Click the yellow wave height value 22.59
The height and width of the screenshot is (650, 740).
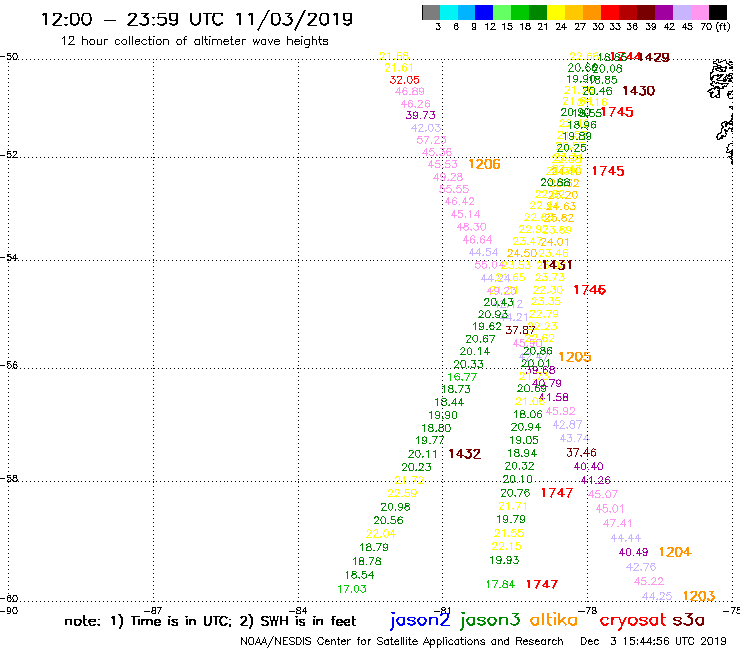tap(402, 493)
